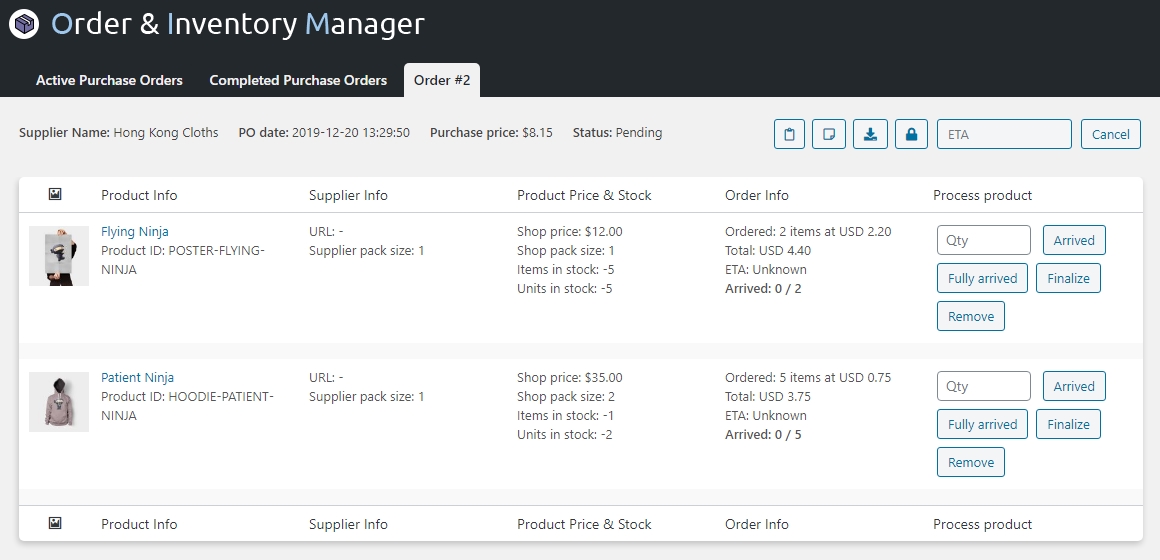
Task: Click the padlock icon button
Action: [x=911, y=134]
